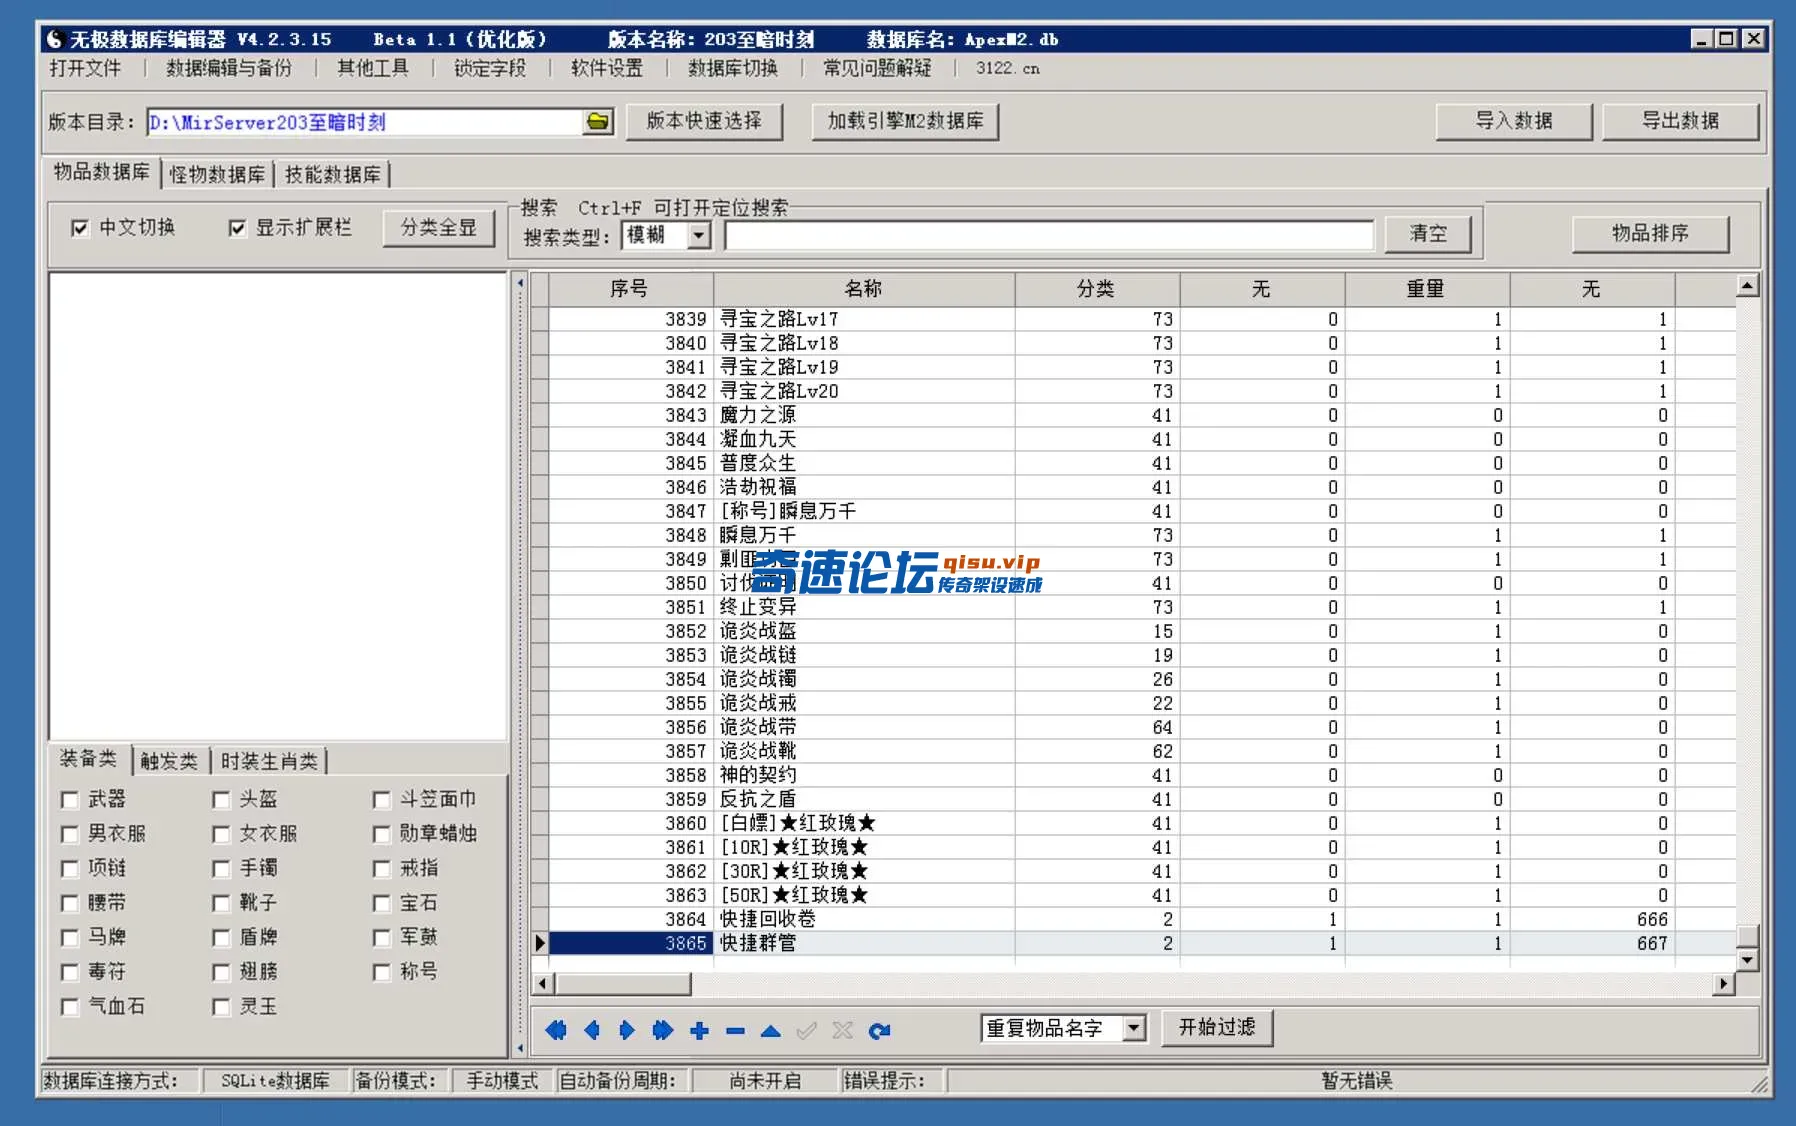Go to next record arrow
This screenshot has width=1796, height=1126.
(x=627, y=1030)
